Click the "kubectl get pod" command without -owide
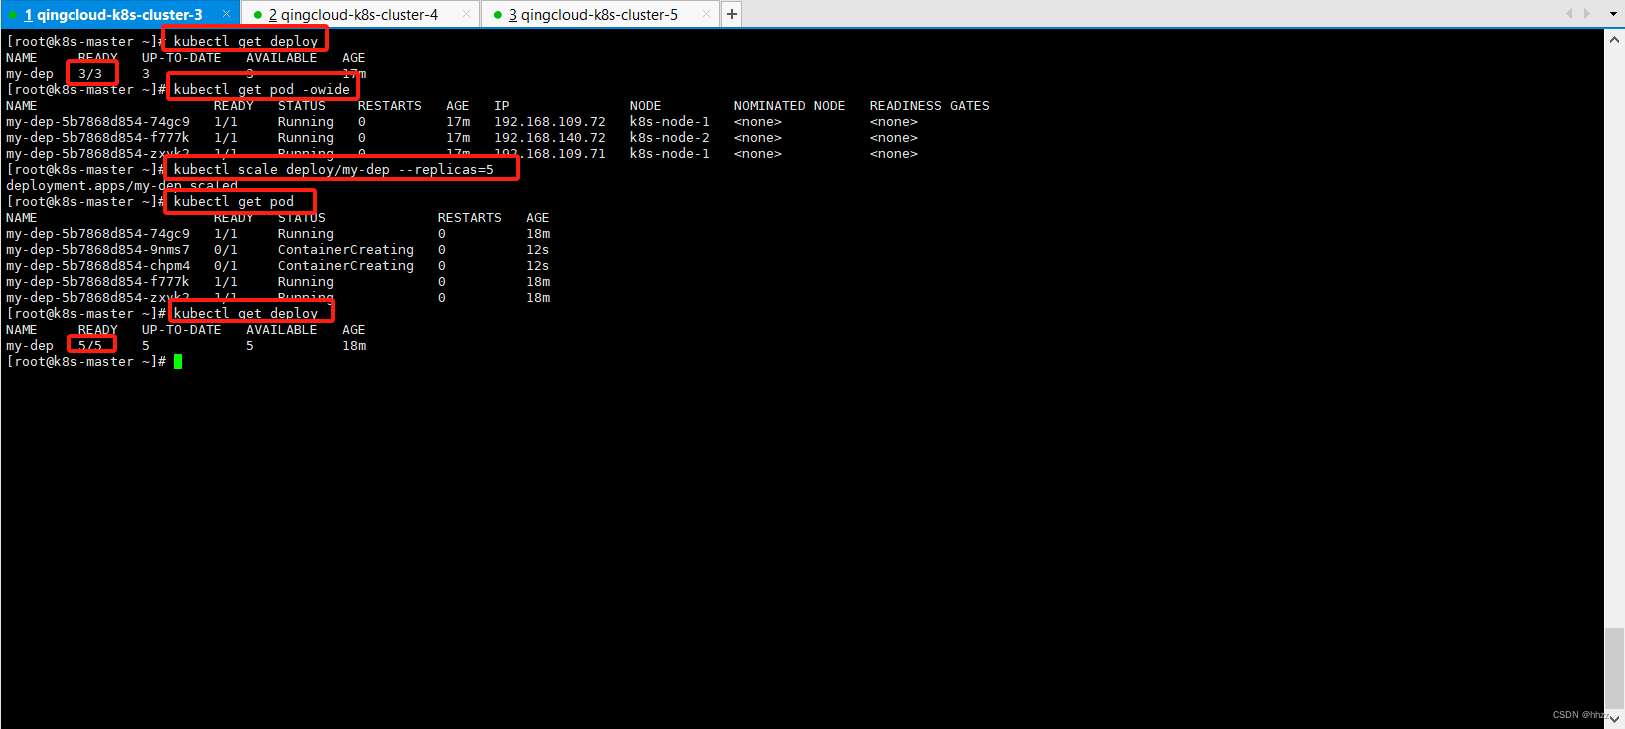The height and width of the screenshot is (729, 1625). point(234,202)
